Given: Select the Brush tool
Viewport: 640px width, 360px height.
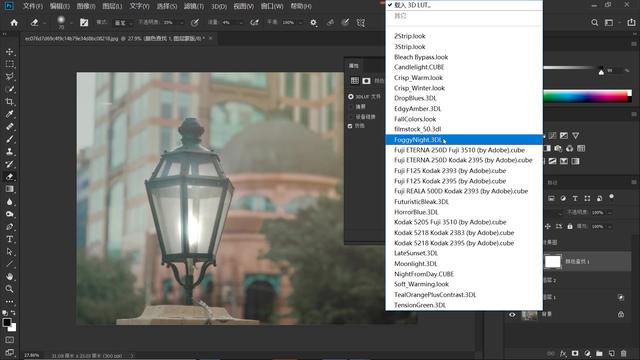Looking at the screenshot, I should (x=10, y=139).
